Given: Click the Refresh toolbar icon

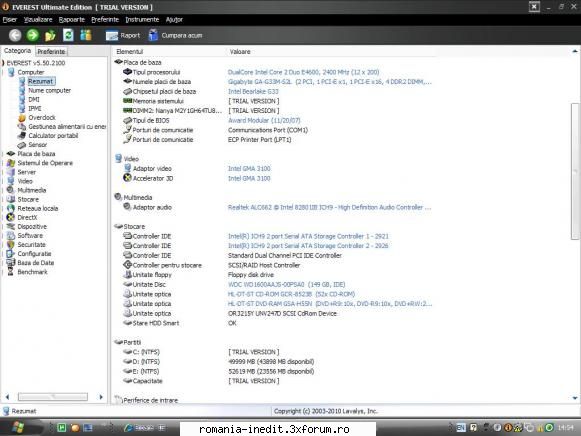Looking at the screenshot, I should click(68, 35).
